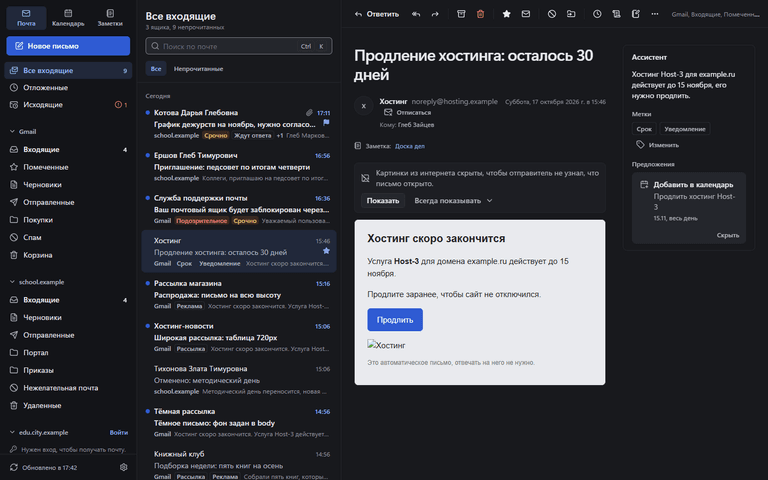Open Все входящие folder
Screen dimensions: 768x480
(x=68, y=71)
